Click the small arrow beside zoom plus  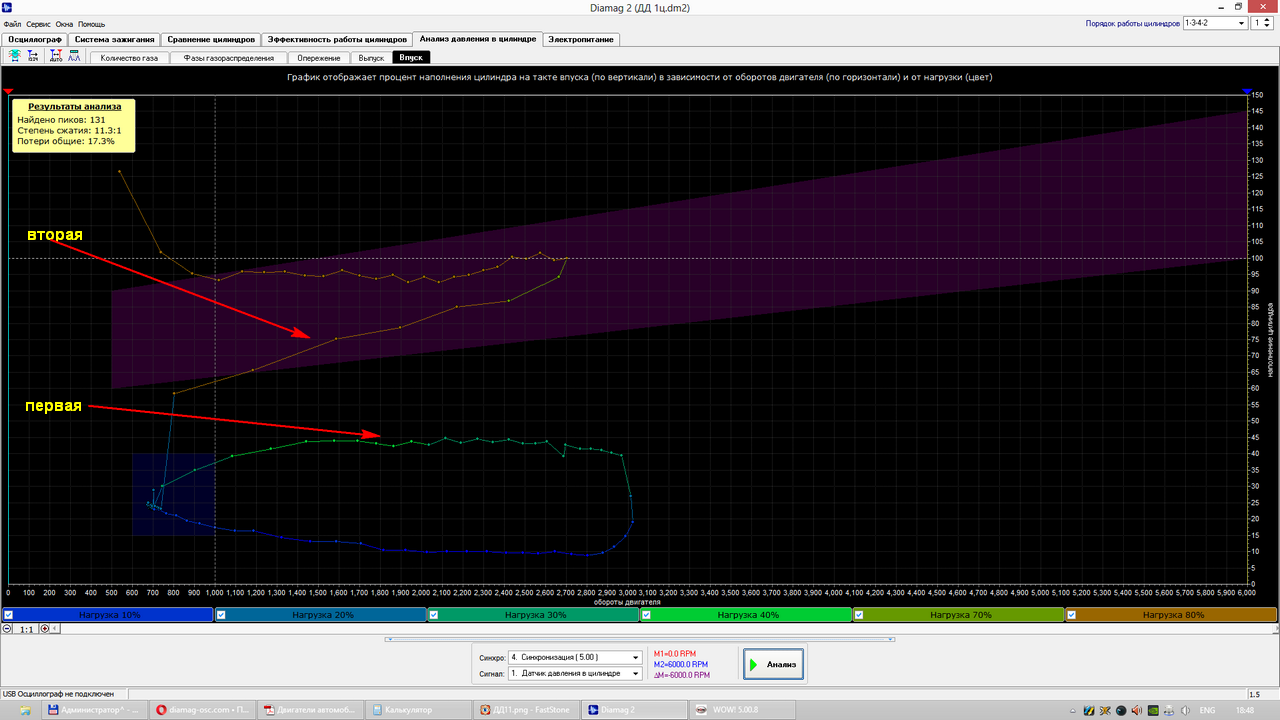click(x=55, y=629)
